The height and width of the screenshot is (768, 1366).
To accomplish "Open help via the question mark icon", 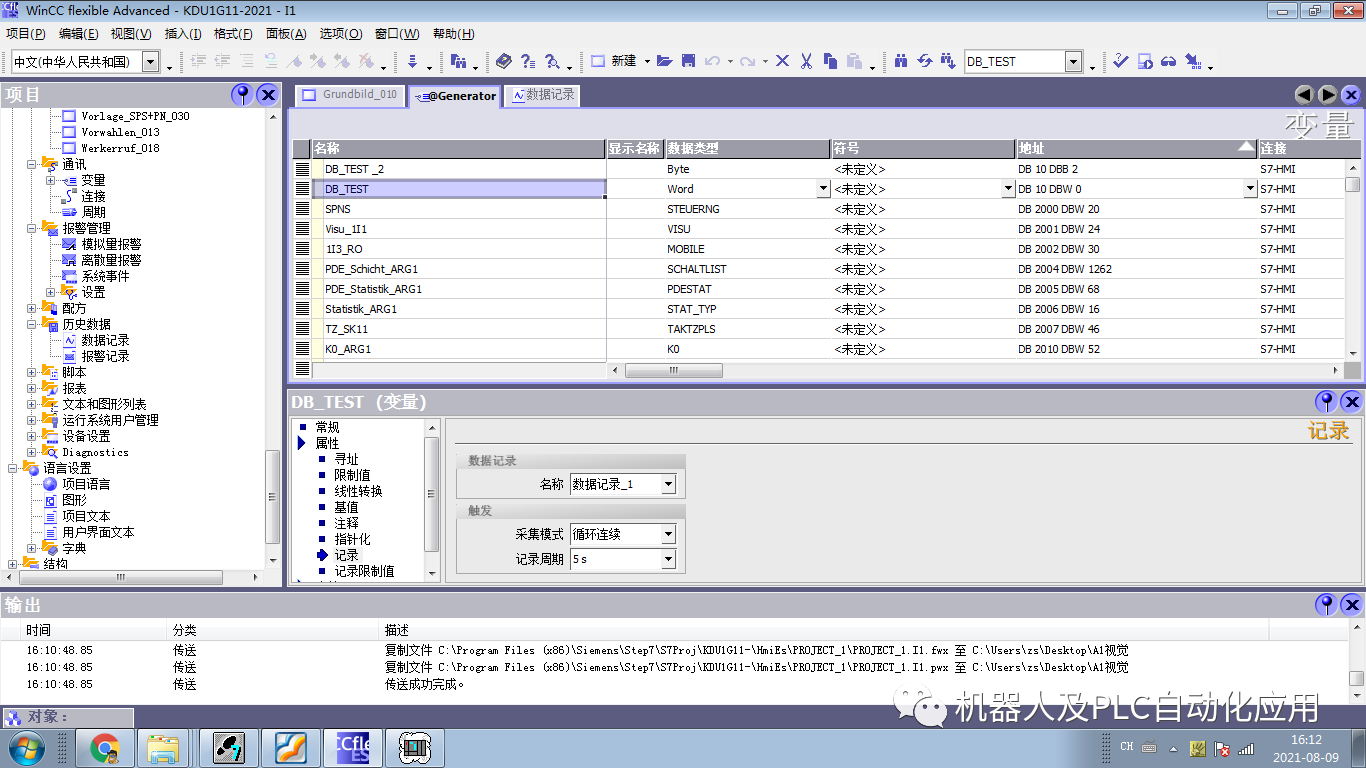I will (x=530, y=61).
